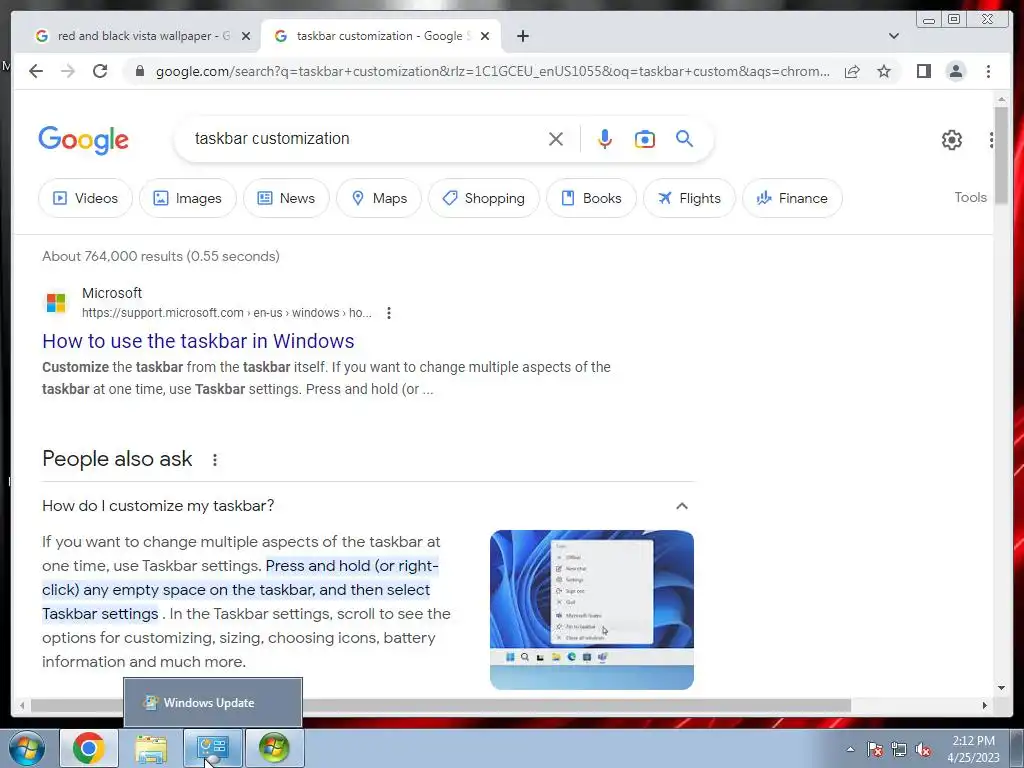Filter results by Maps
1024x768 pixels.
(x=379, y=198)
